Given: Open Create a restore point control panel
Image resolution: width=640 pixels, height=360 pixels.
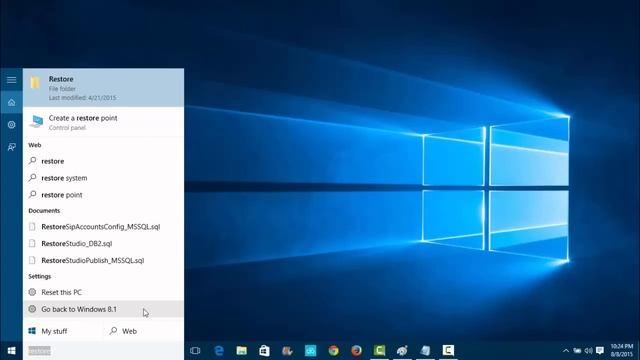Looking at the screenshot, I should [103, 122].
